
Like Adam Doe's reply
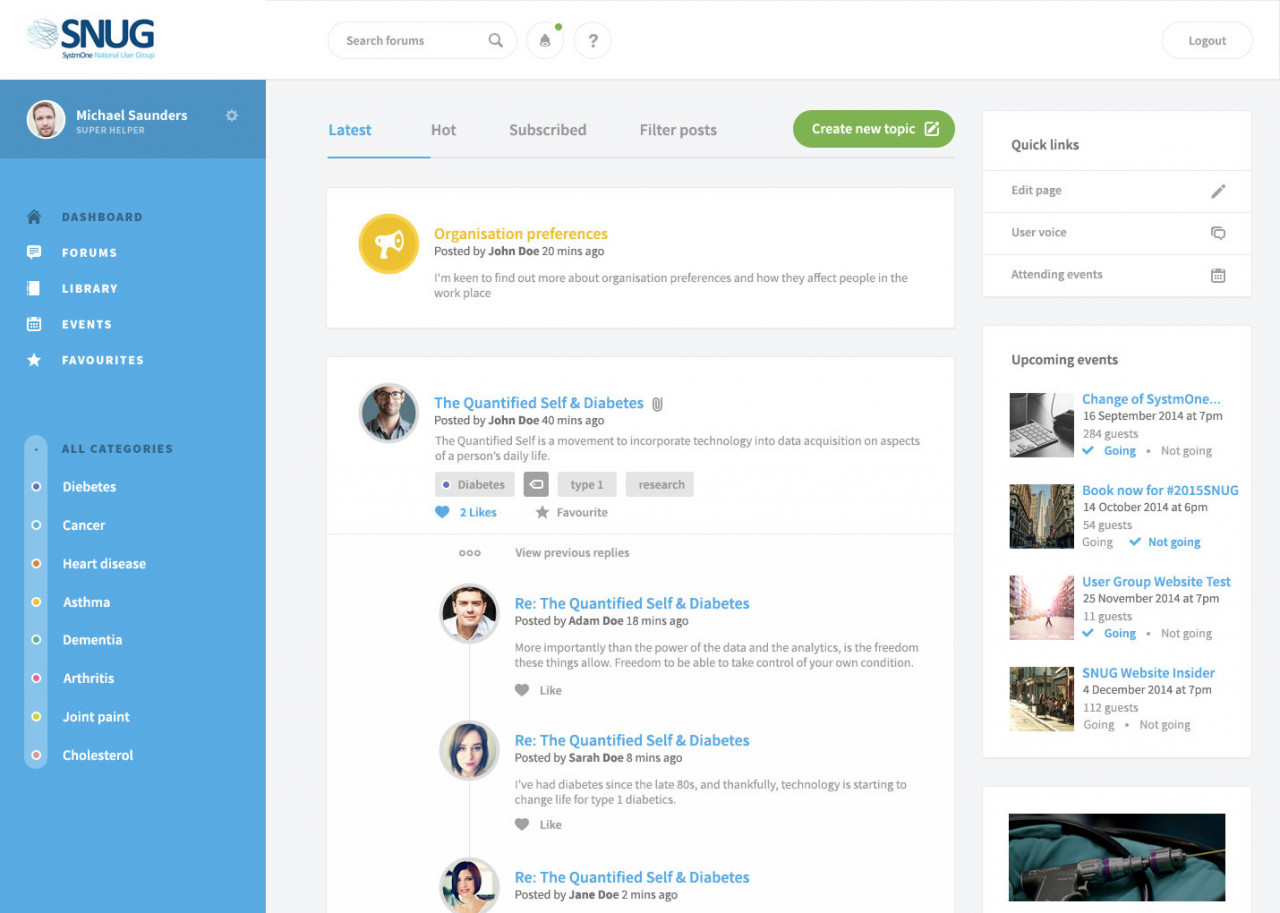pos(538,690)
